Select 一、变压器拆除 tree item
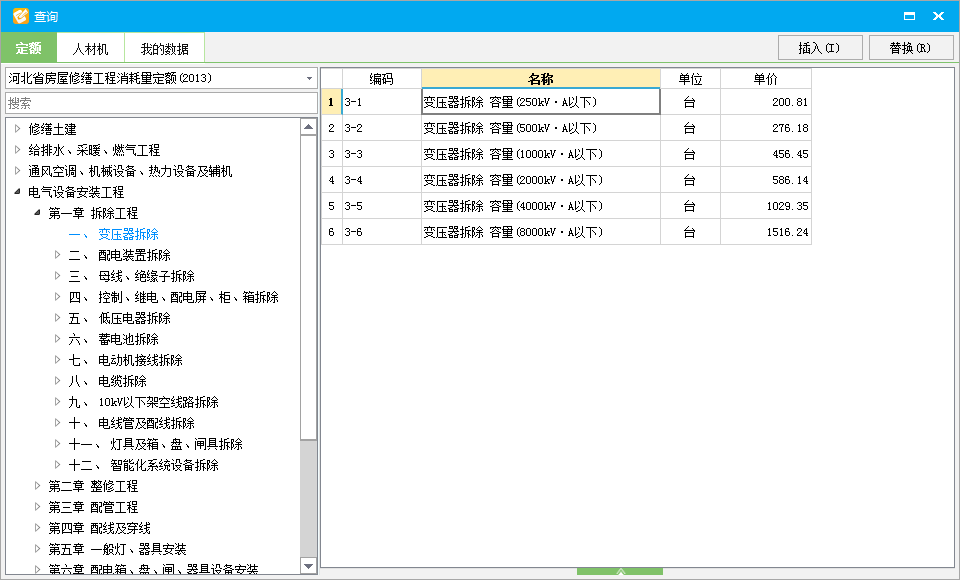 (x=114, y=234)
